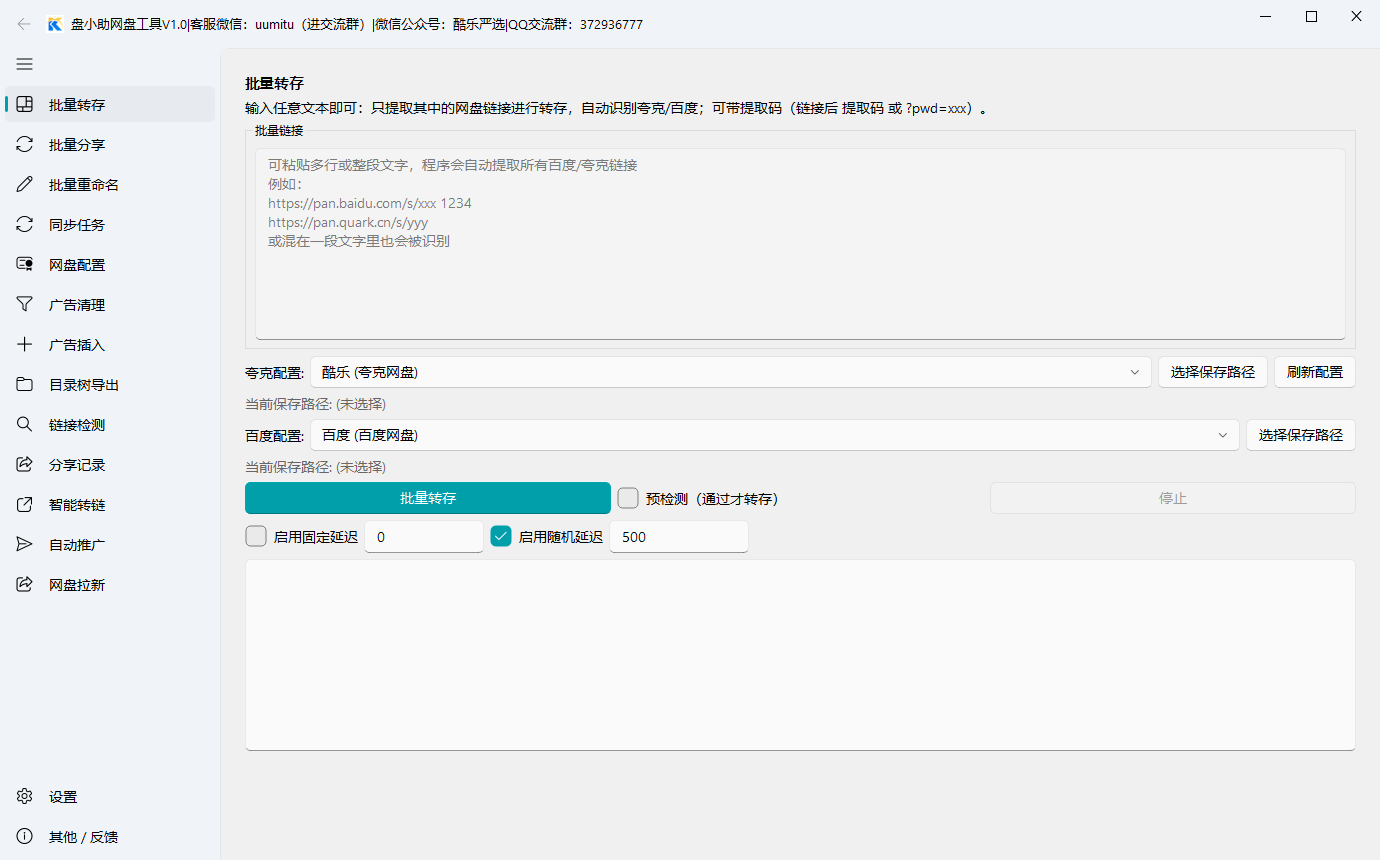Screen dimensions: 1380x860
Task: Check 启用固定延迟 option
Action: 256,536
